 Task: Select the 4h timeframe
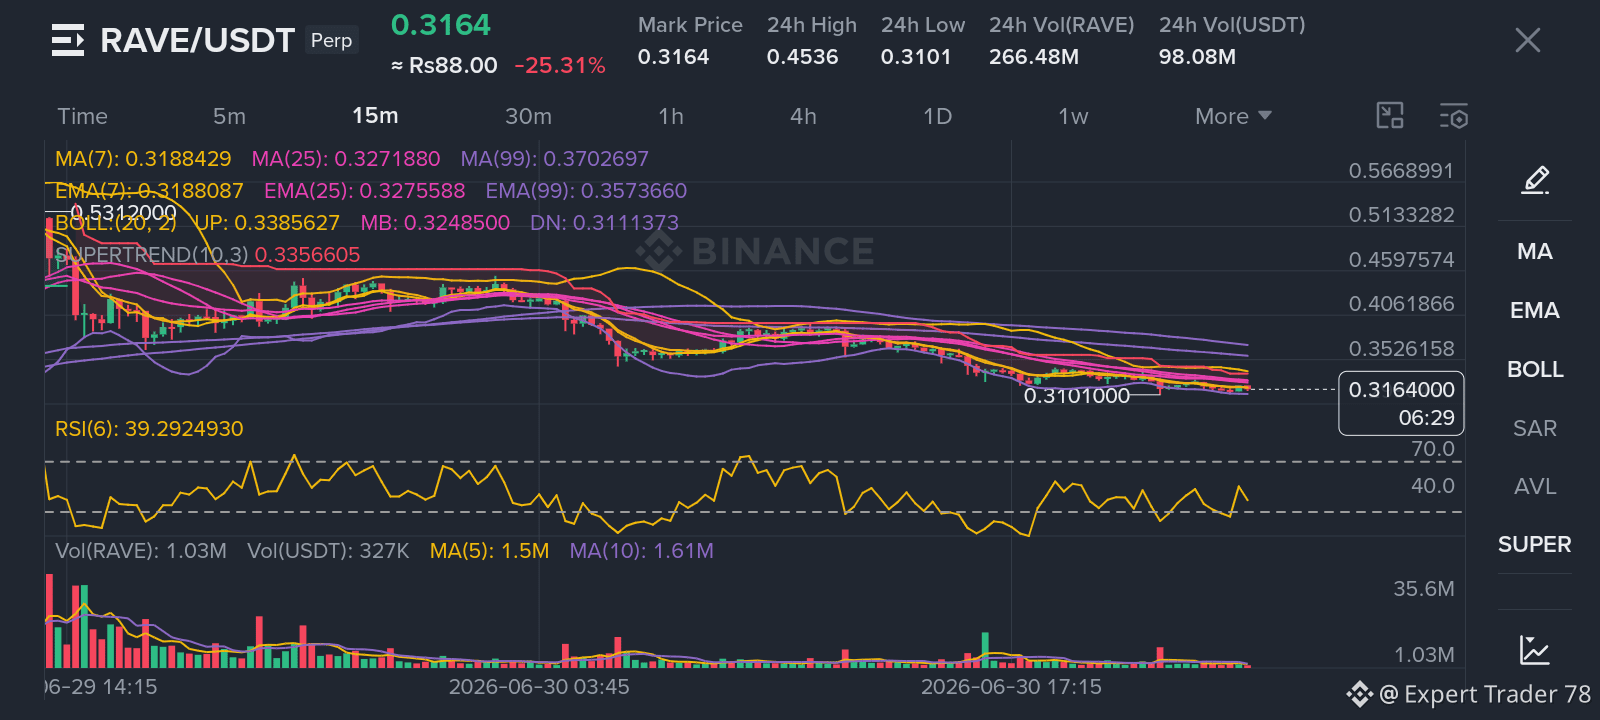803,116
